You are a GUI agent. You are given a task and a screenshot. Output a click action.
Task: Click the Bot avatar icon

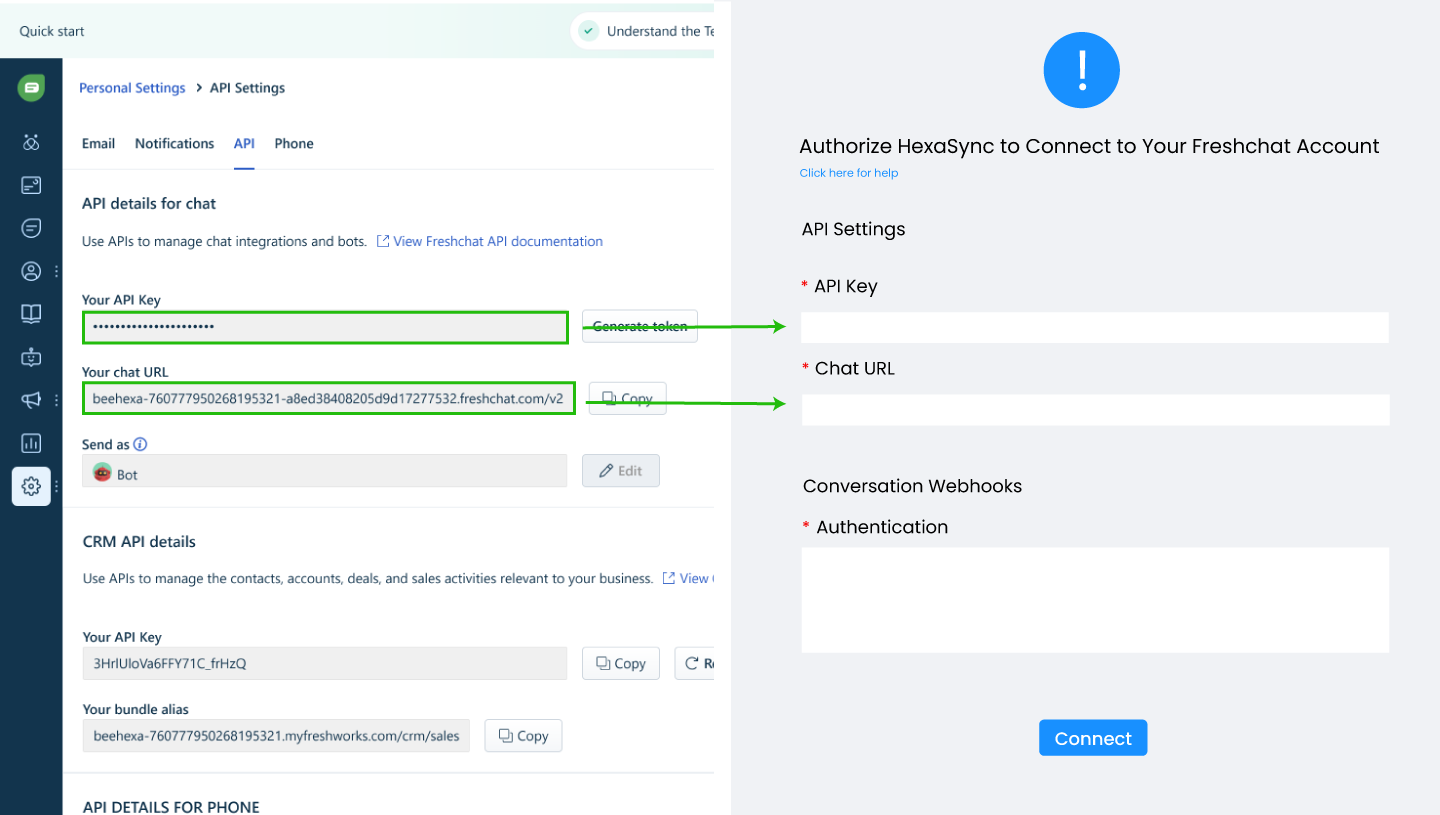(102, 473)
